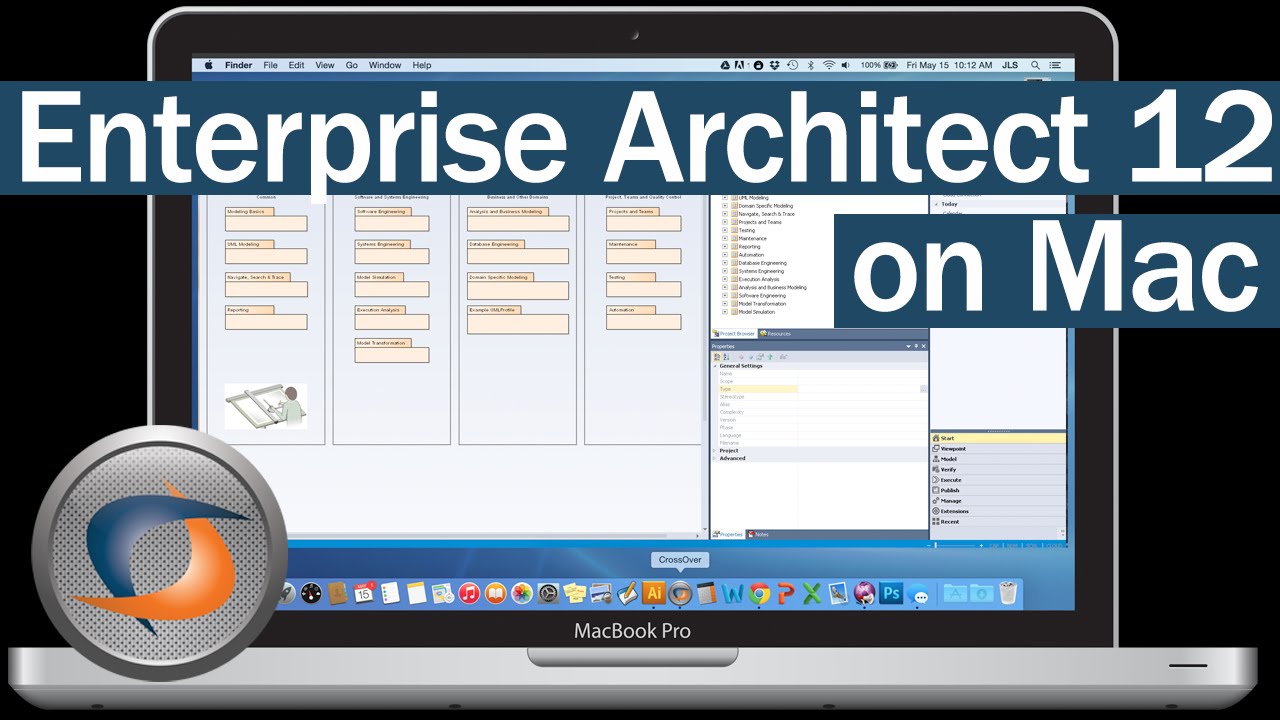The height and width of the screenshot is (720, 1280).
Task: Open Photoshop from the Dock
Action: tap(891, 593)
